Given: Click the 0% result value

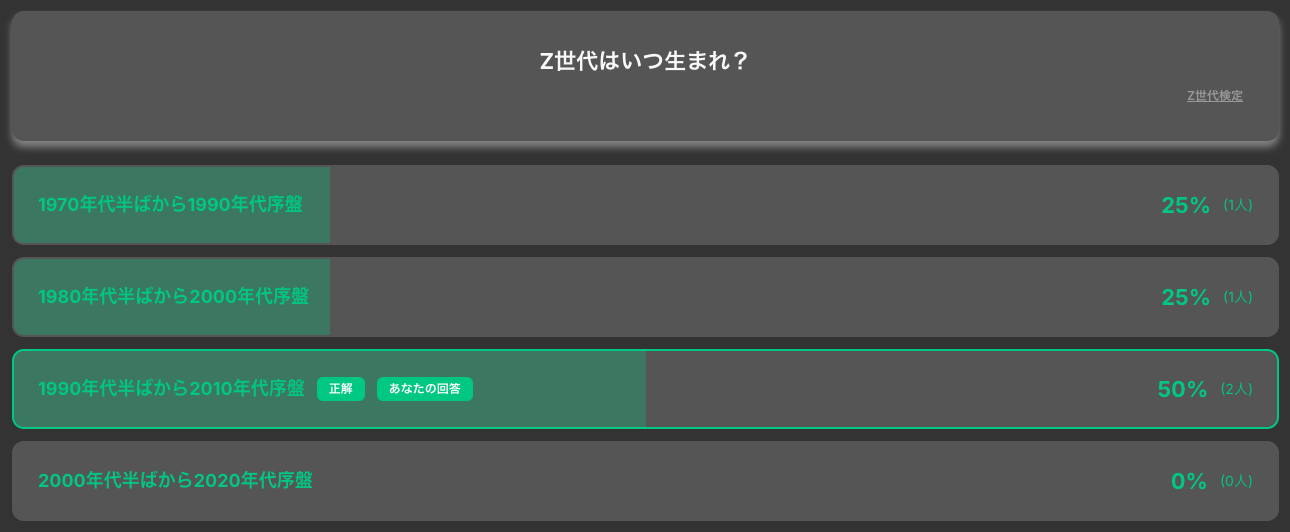Looking at the screenshot, I should (1189, 481).
